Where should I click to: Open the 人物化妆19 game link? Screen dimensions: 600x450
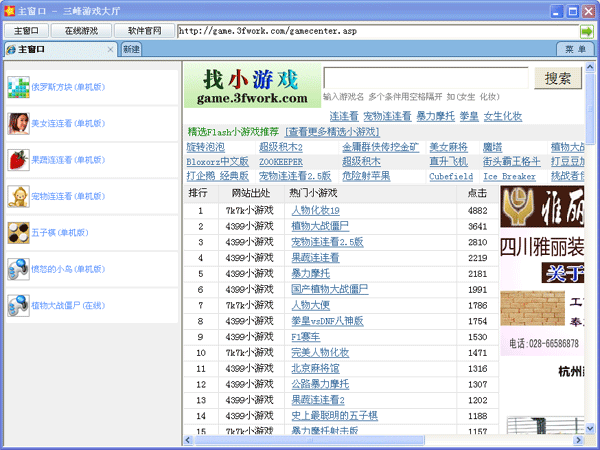click(315, 211)
